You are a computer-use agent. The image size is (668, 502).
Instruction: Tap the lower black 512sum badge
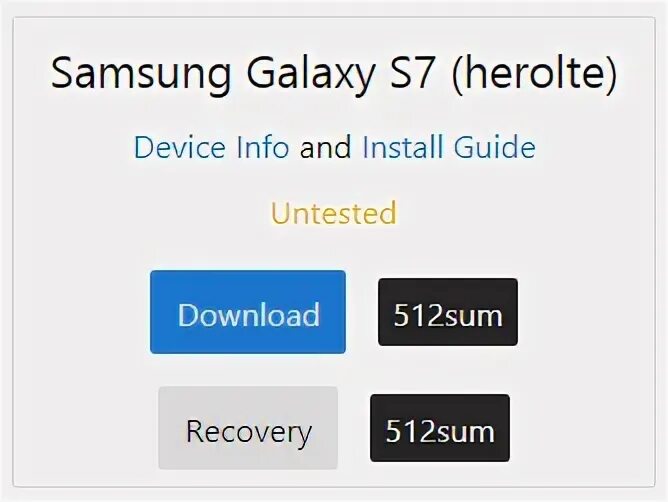tap(440, 428)
